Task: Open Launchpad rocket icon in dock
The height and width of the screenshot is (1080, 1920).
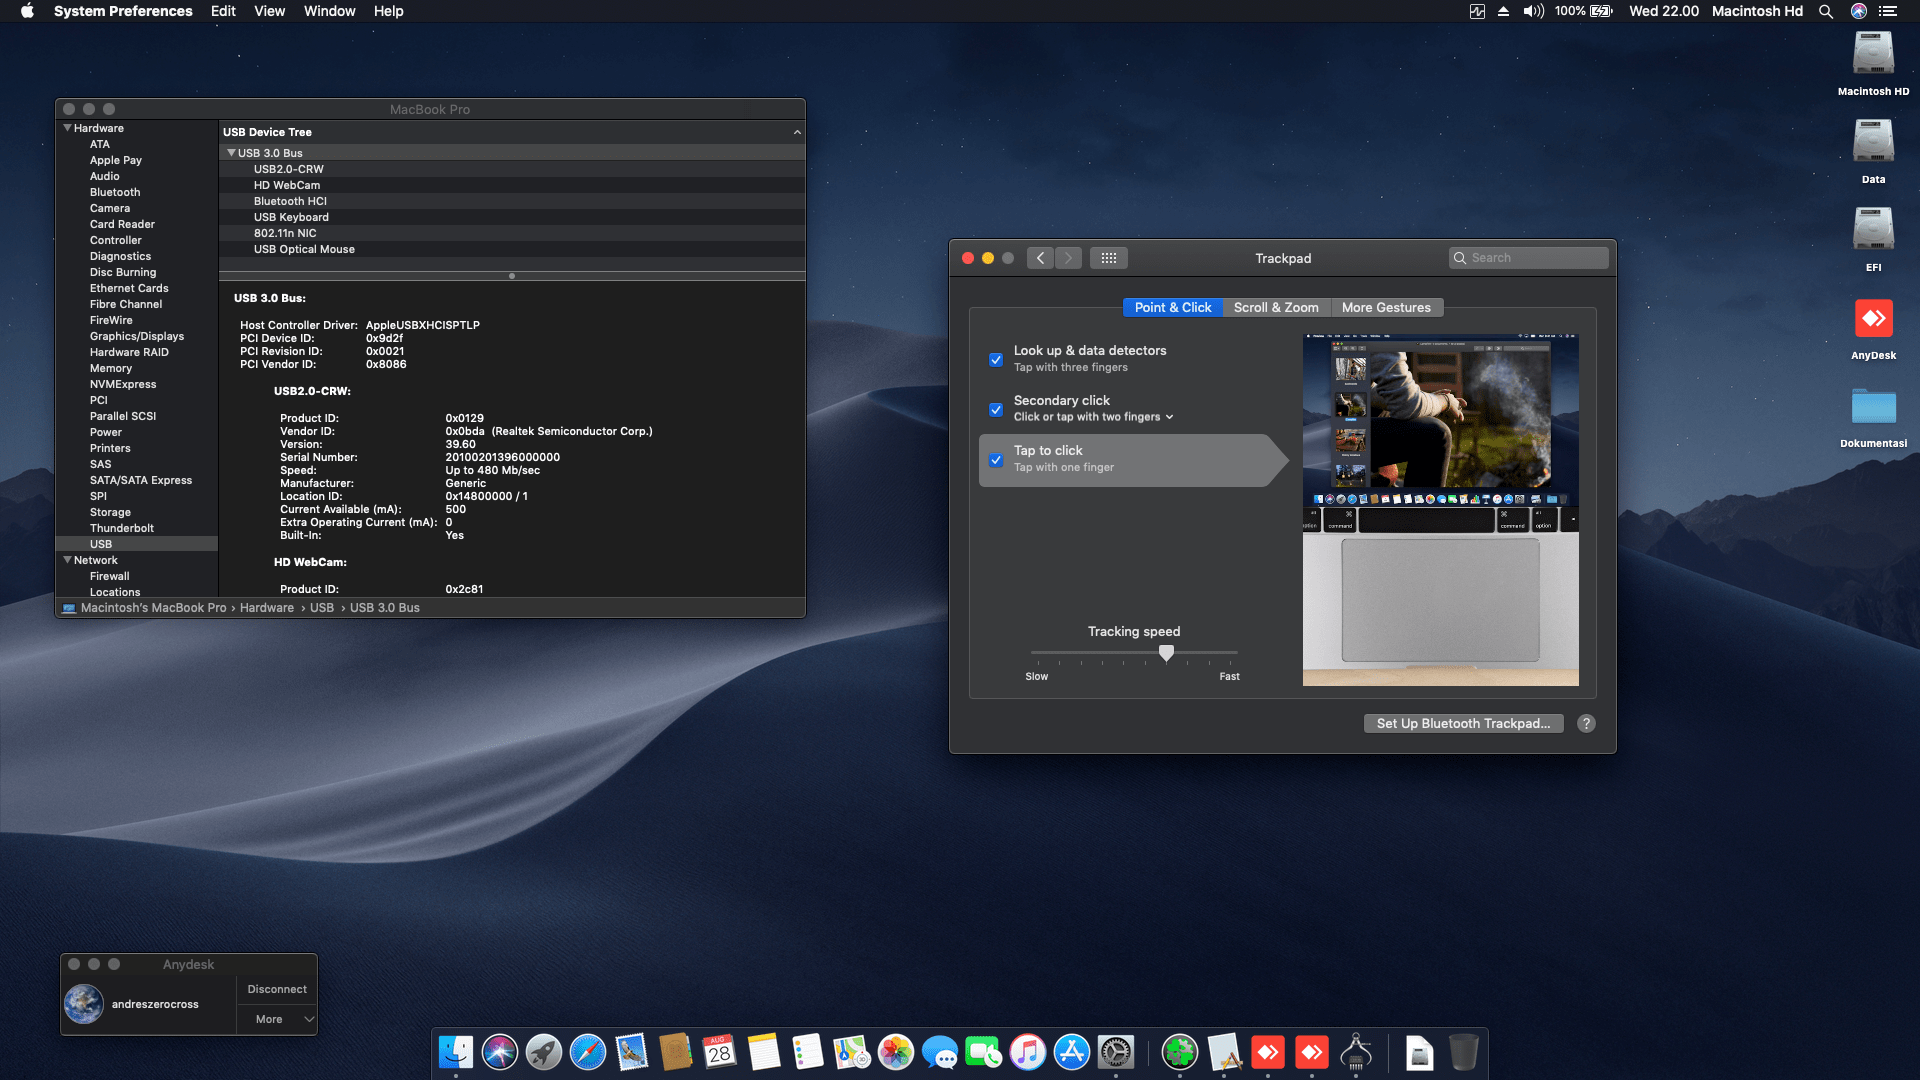Action: [544, 1052]
